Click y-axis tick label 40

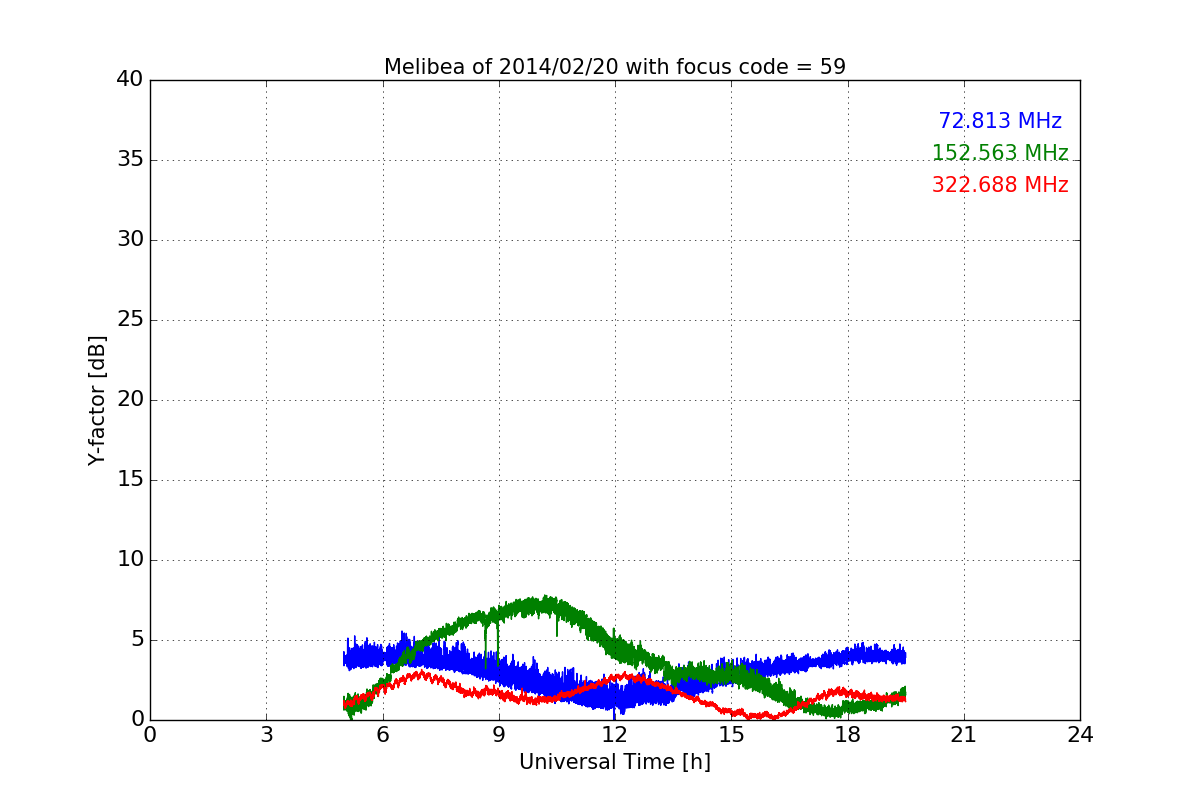(130, 80)
